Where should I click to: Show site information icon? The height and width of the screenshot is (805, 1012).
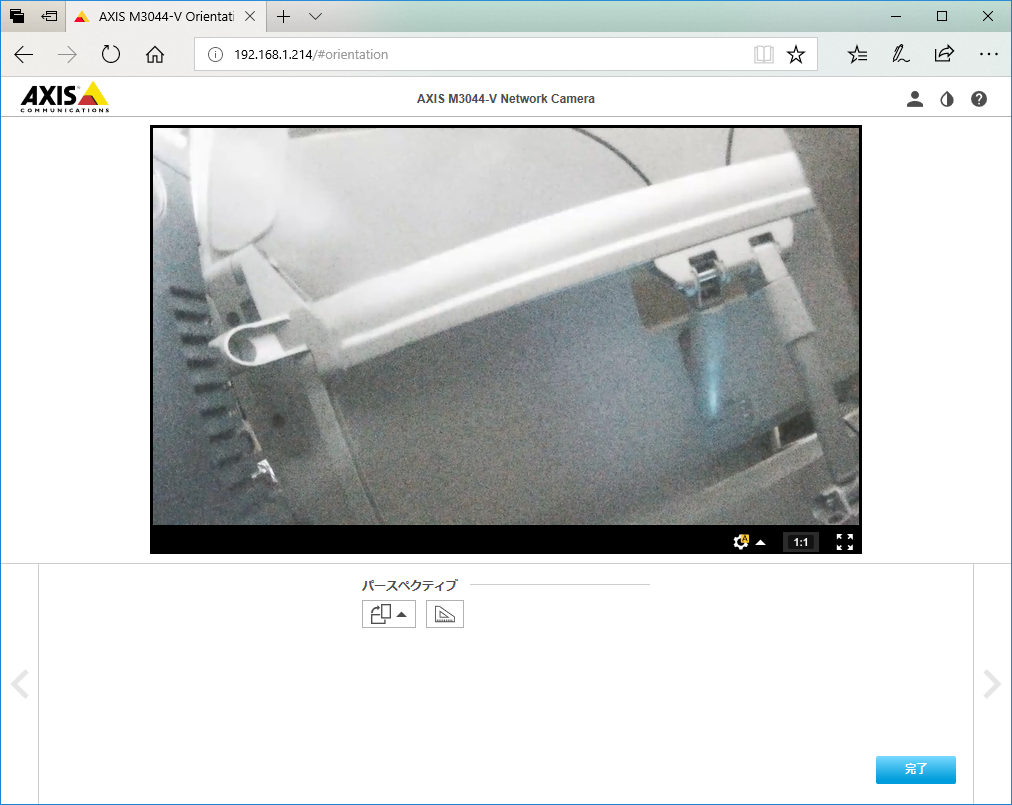[x=215, y=54]
